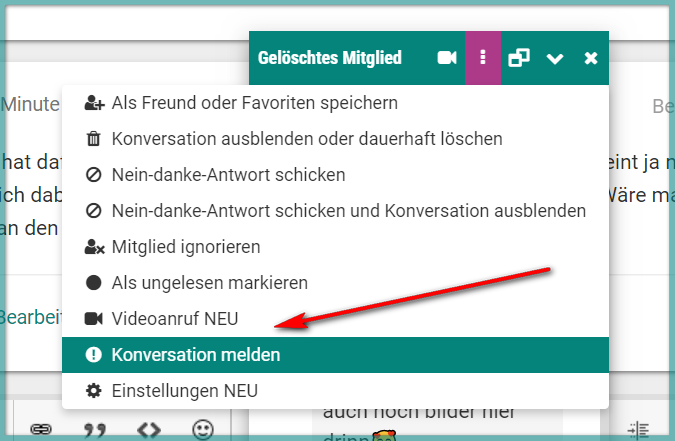Insert code with angle brackets icon

tap(149, 430)
